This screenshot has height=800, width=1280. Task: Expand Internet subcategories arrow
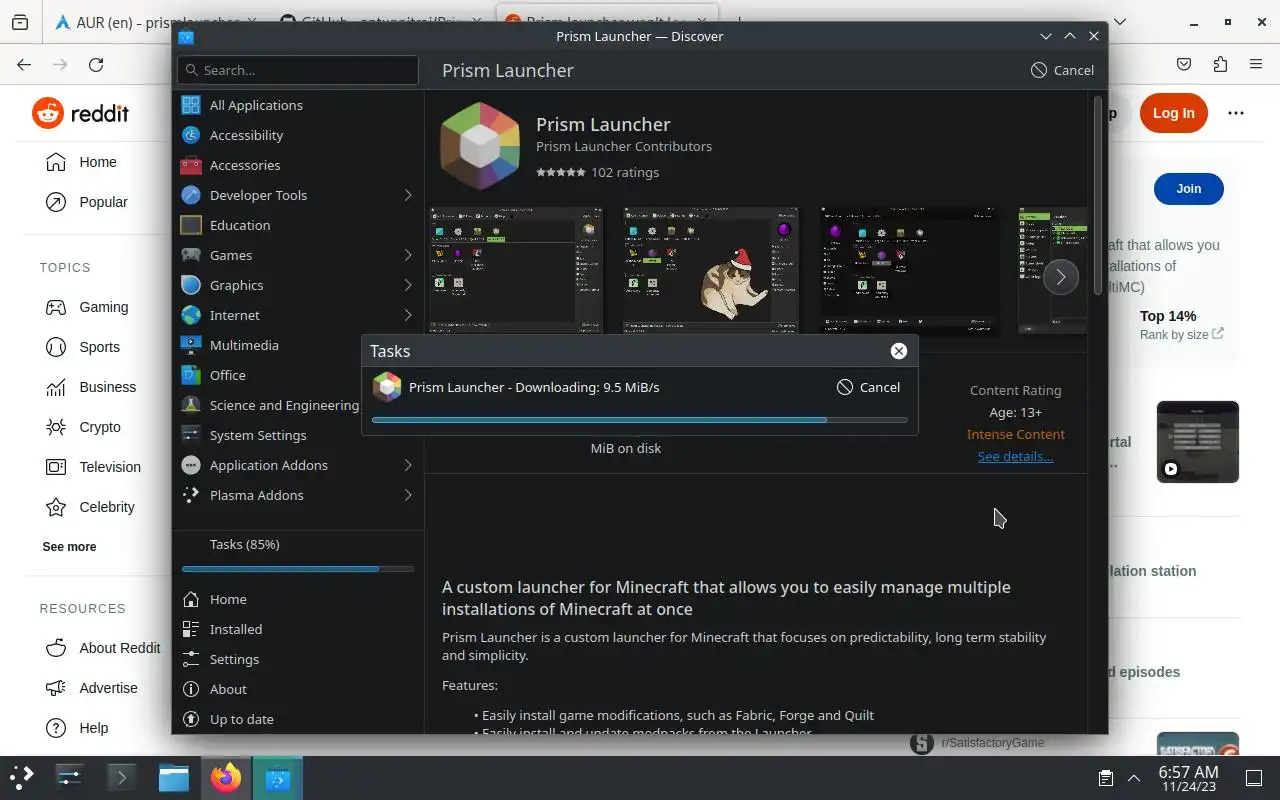pyautogui.click(x=408, y=315)
